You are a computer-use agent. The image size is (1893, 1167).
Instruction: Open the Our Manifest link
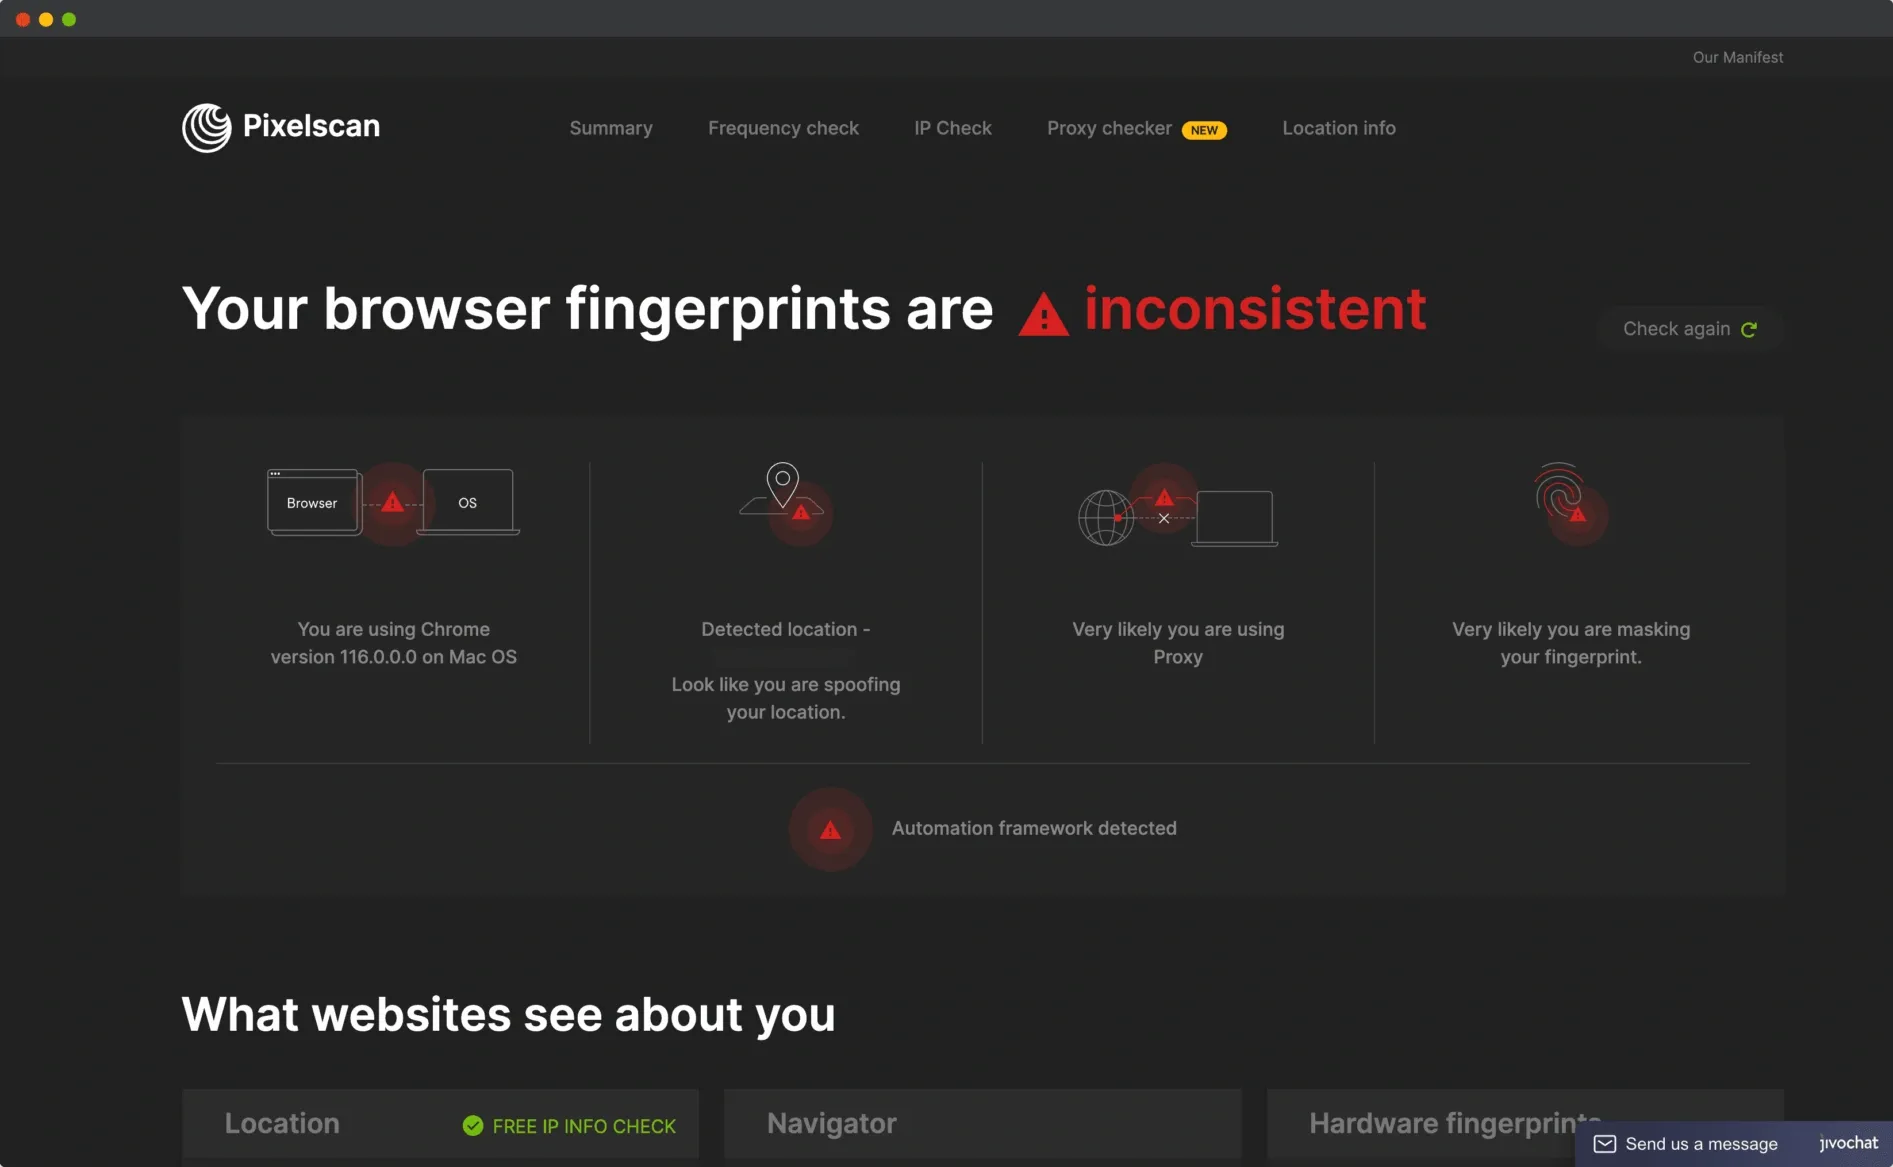click(1737, 58)
